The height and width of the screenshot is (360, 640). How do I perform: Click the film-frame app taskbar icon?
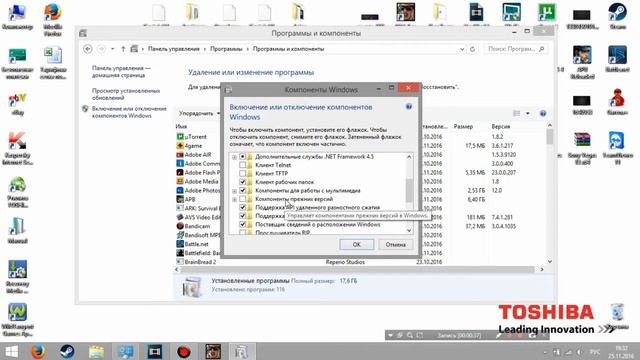pyautogui.click(x=155, y=351)
